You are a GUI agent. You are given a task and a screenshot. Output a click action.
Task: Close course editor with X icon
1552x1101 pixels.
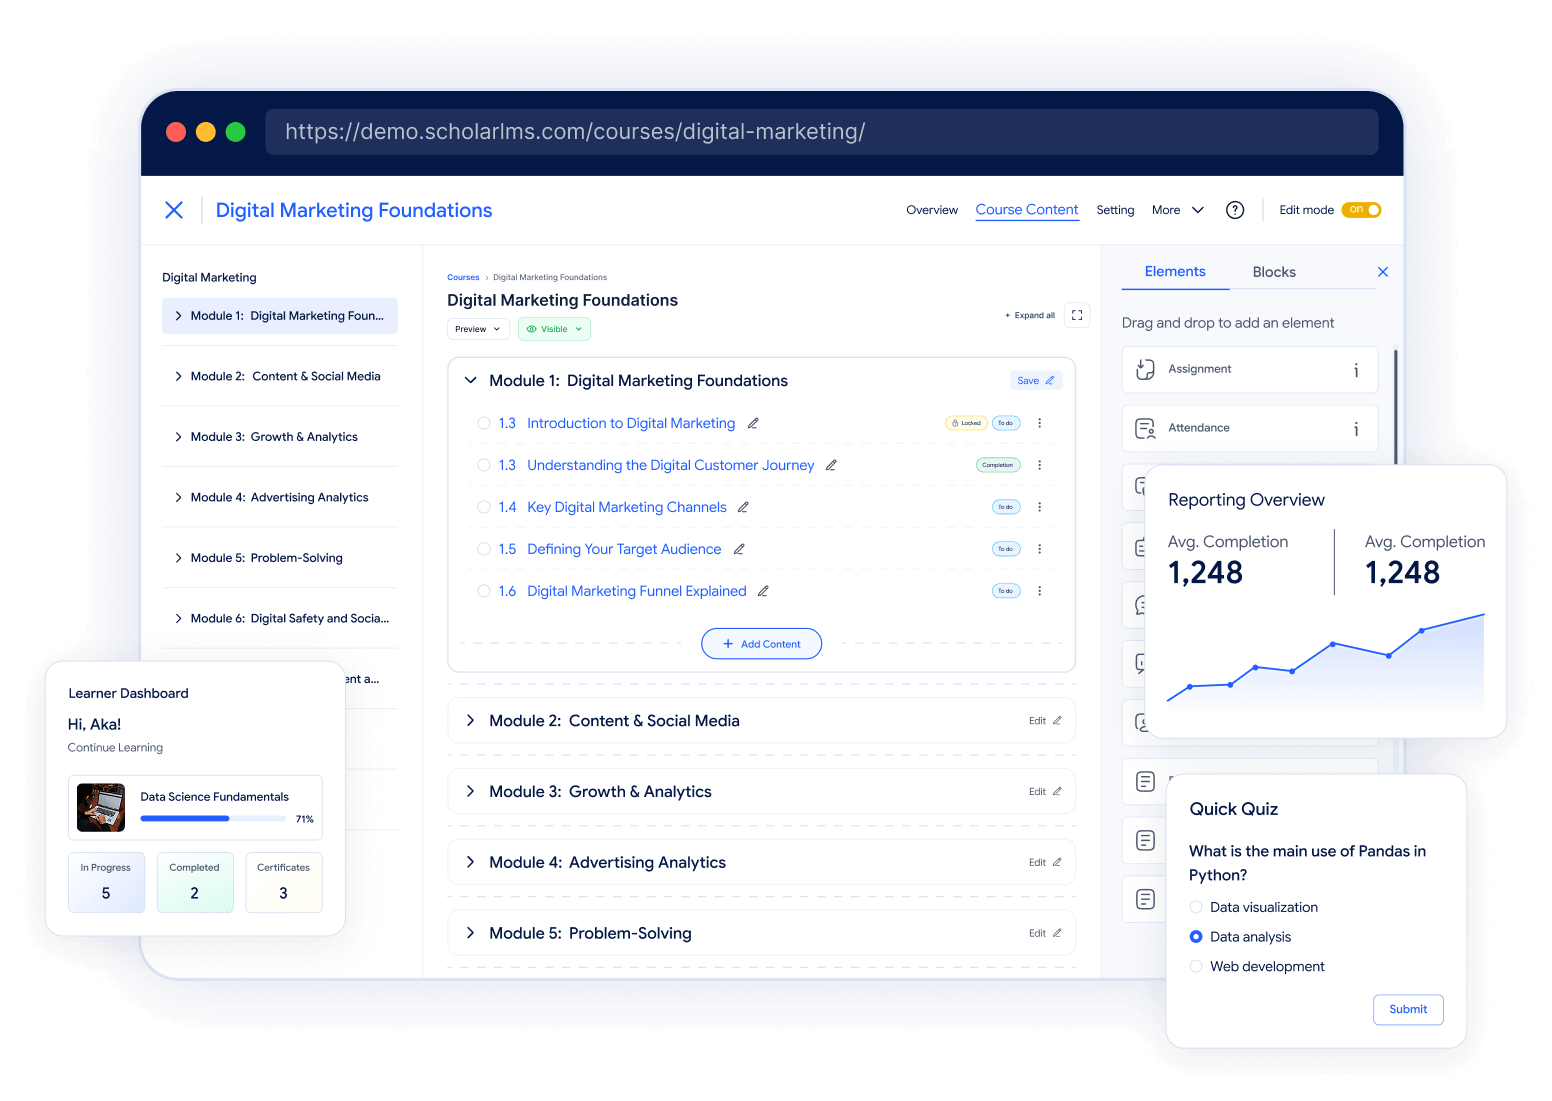tap(174, 210)
